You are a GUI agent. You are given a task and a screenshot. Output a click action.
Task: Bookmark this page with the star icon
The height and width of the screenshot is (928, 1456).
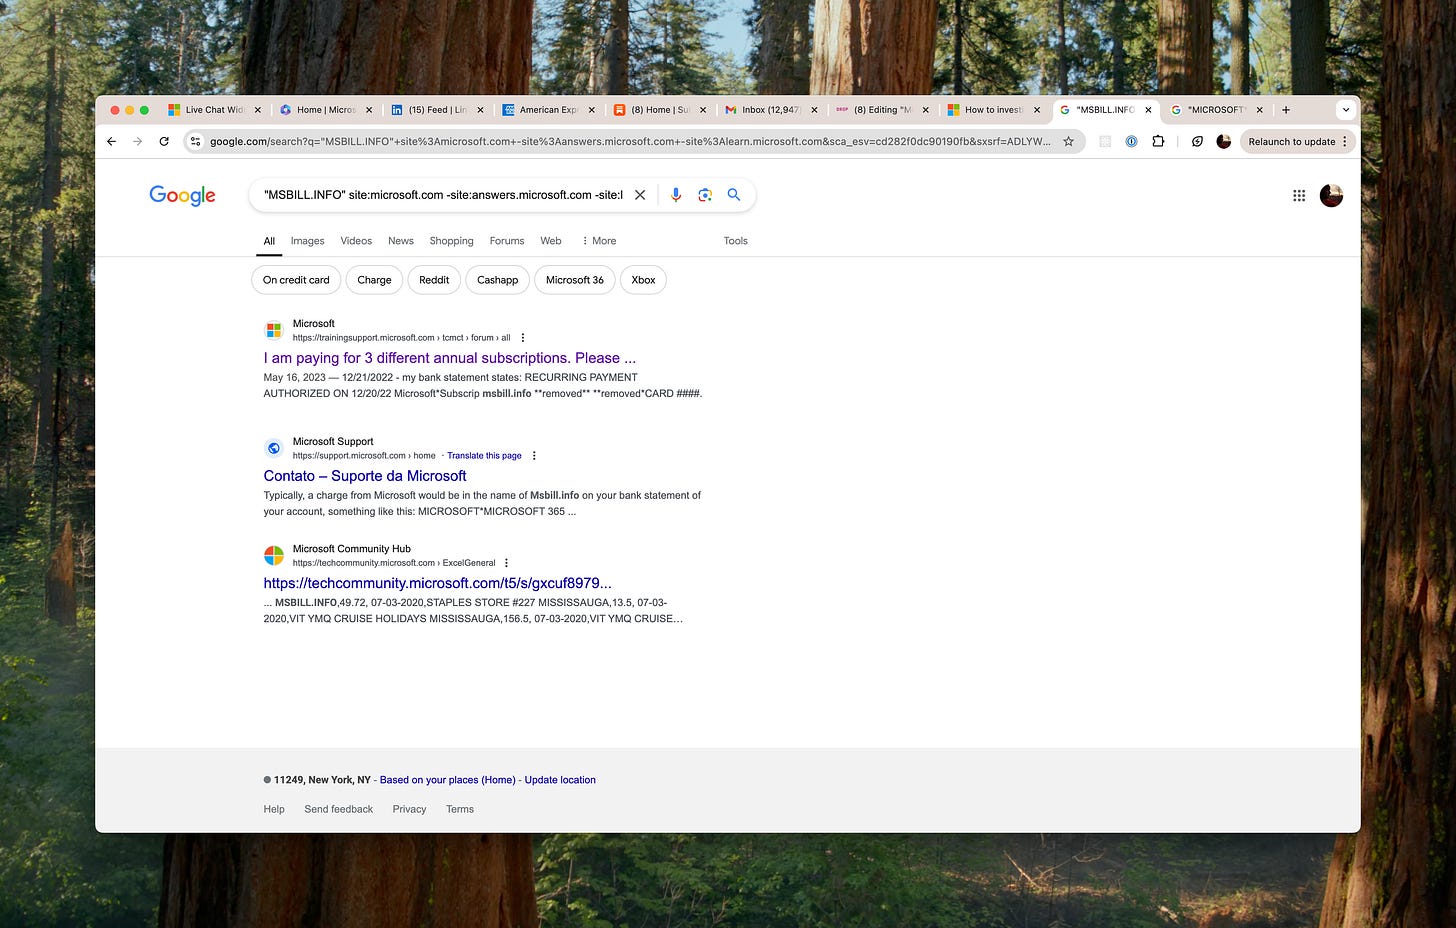coord(1068,142)
